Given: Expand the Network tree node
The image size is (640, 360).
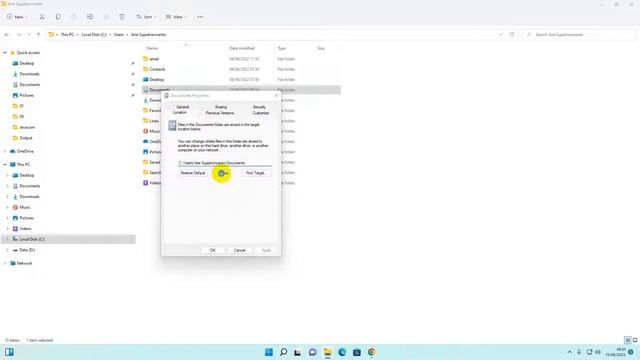Looking at the screenshot, I should [5, 263].
